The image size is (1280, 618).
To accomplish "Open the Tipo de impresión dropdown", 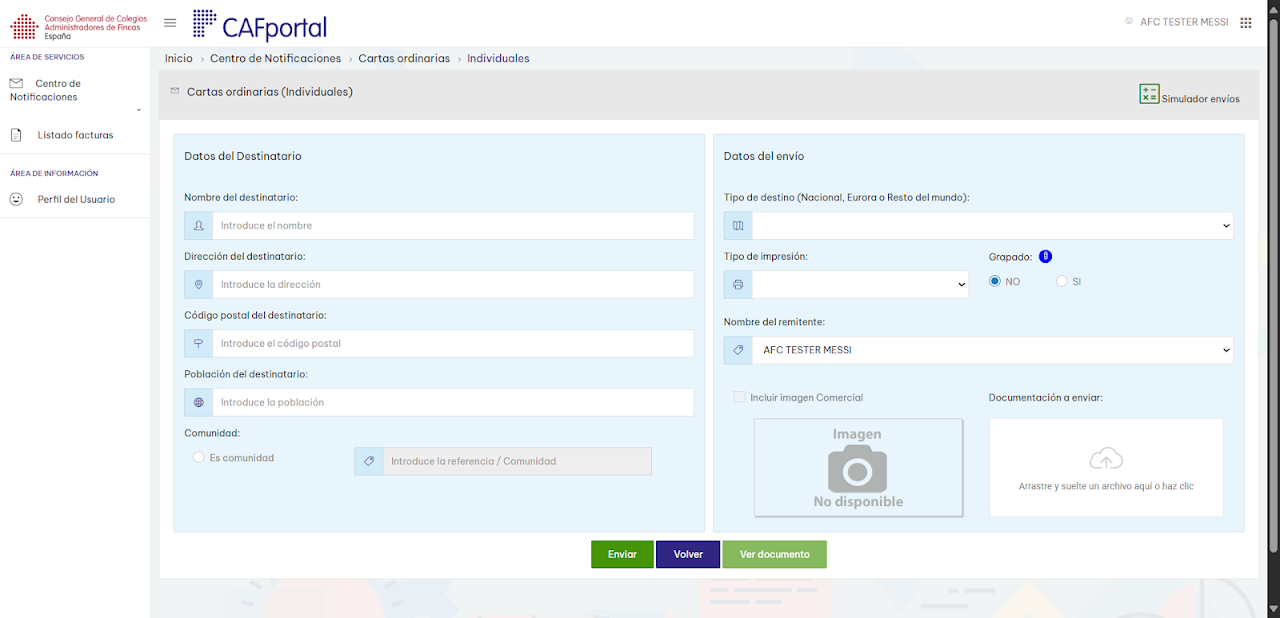I will click(x=846, y=285).
